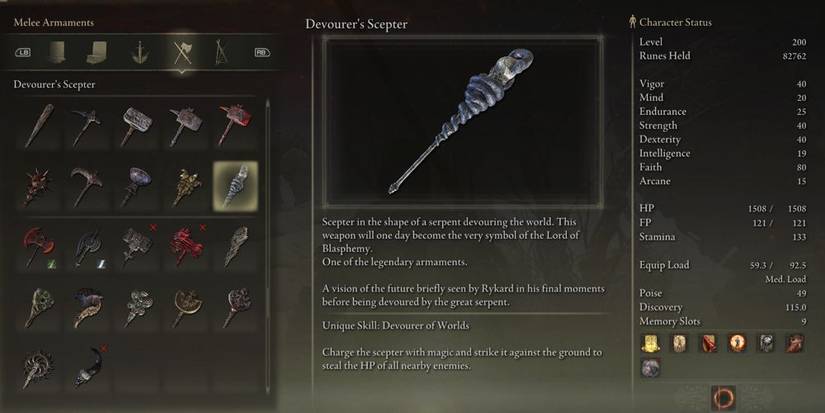Click the LB previous category button

tap(23, 53)
